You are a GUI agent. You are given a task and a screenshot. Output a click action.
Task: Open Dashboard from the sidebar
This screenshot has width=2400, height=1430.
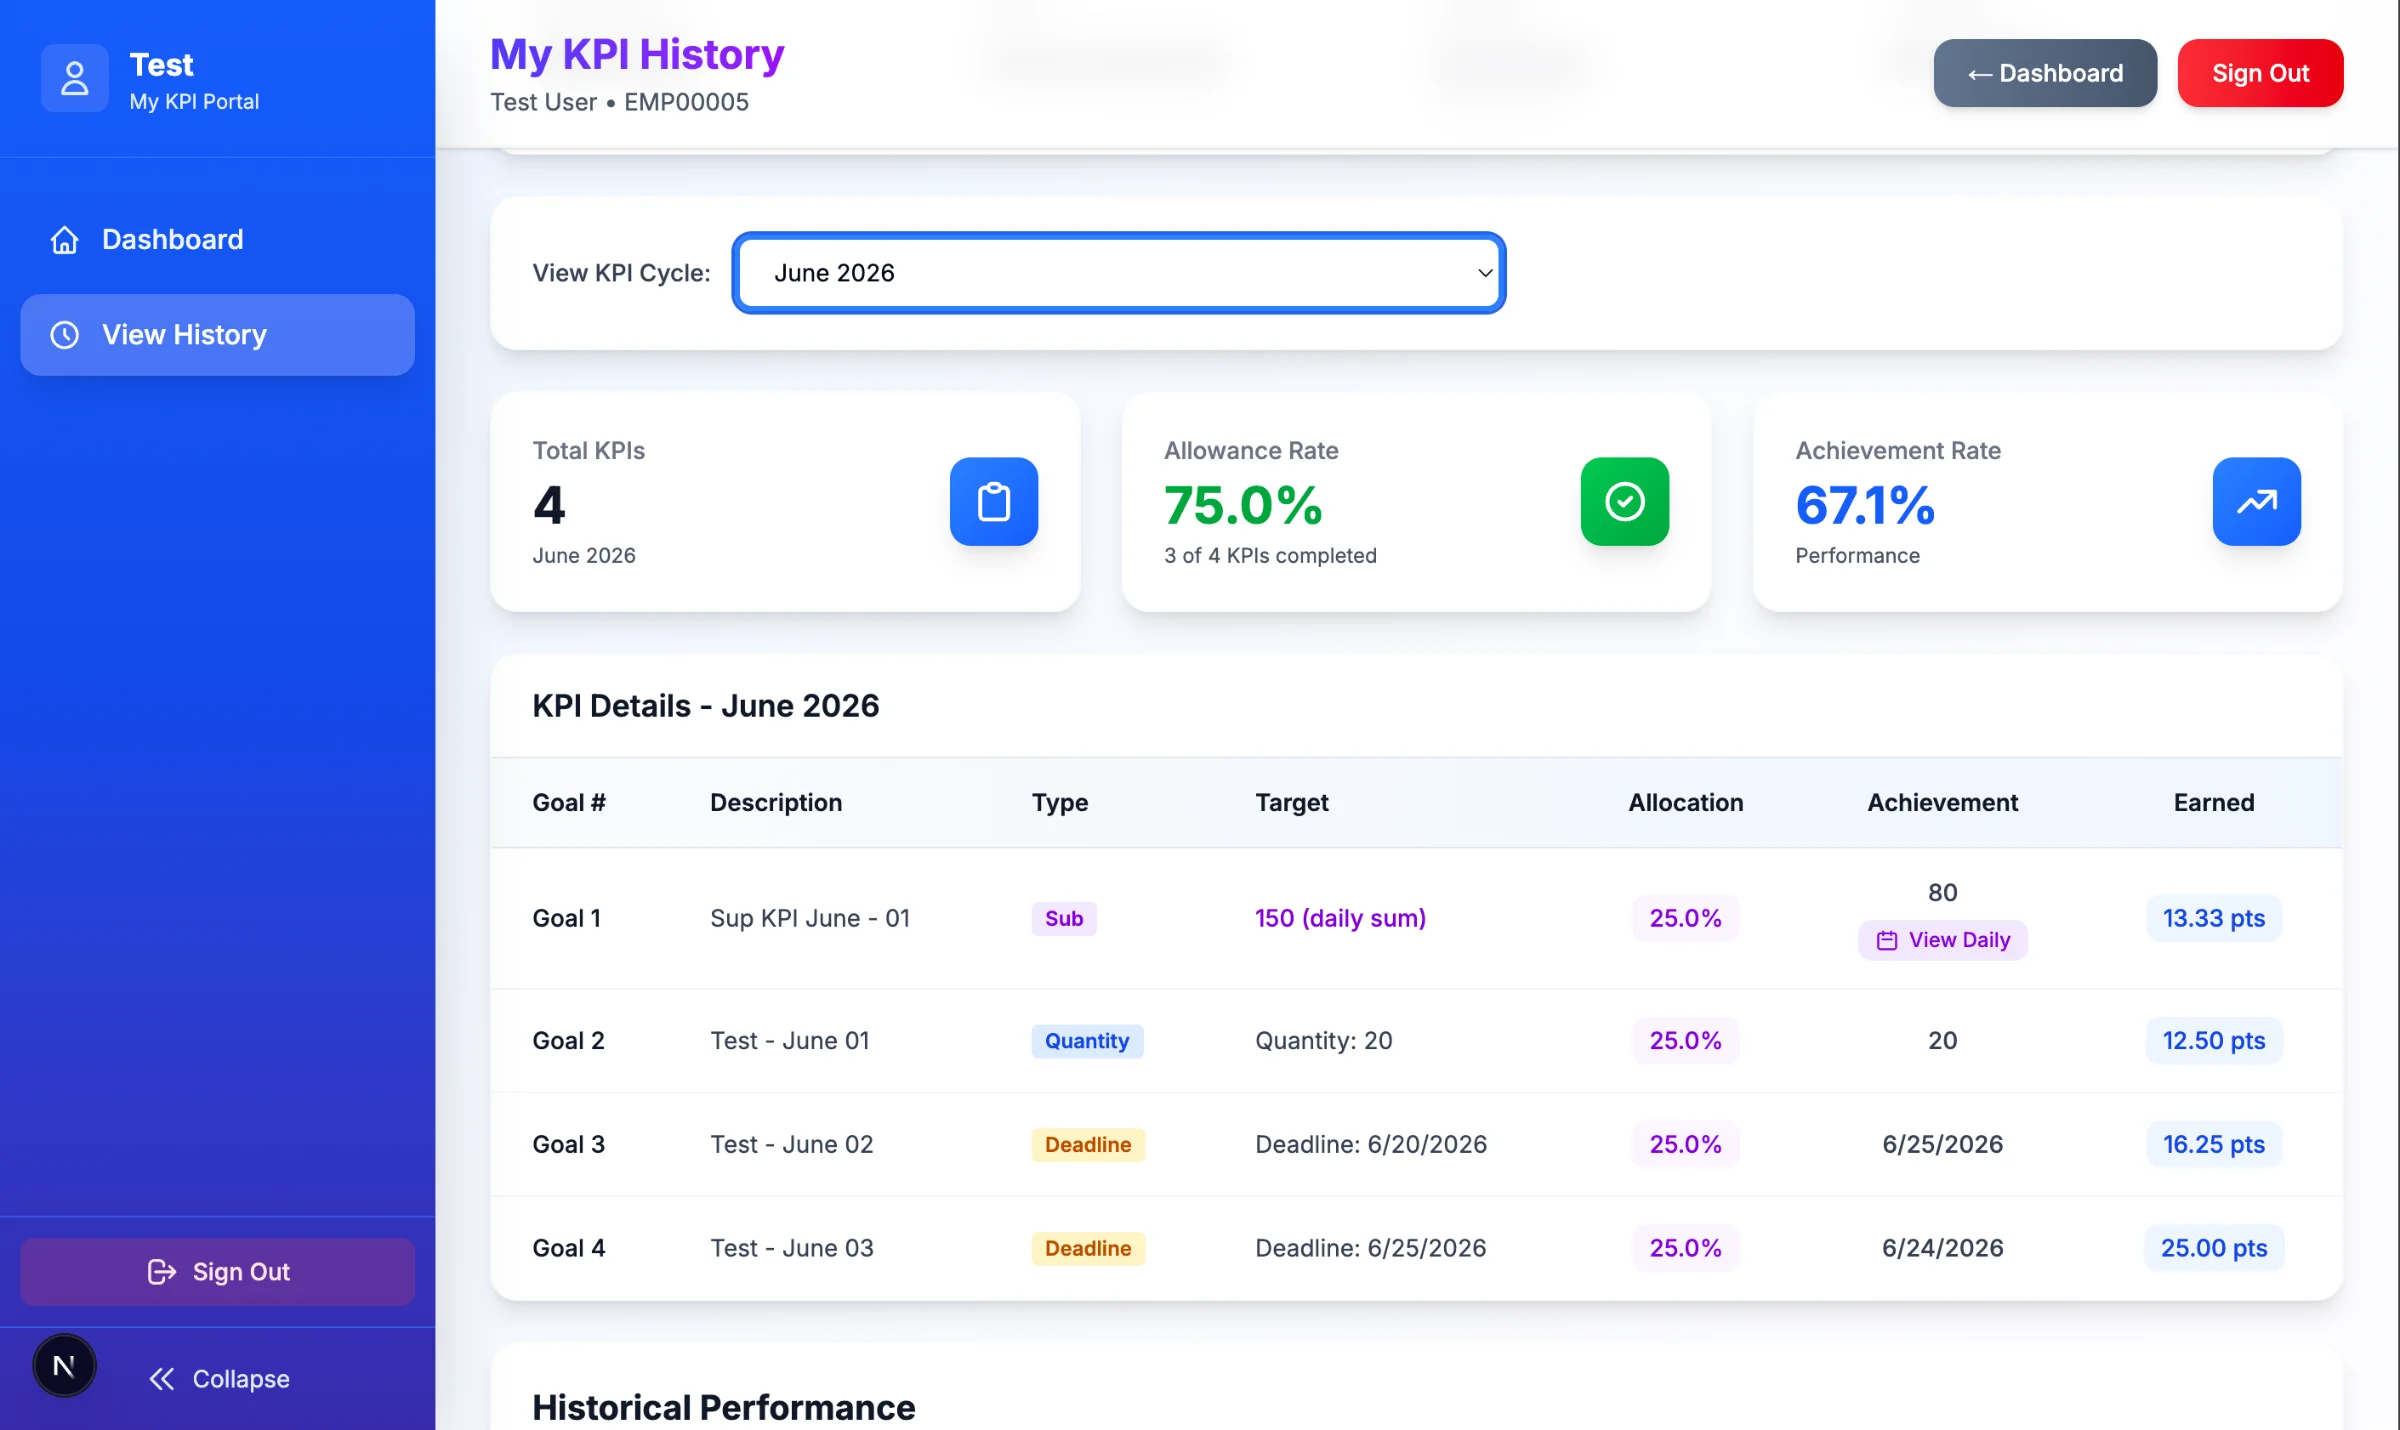coord(217,240)
